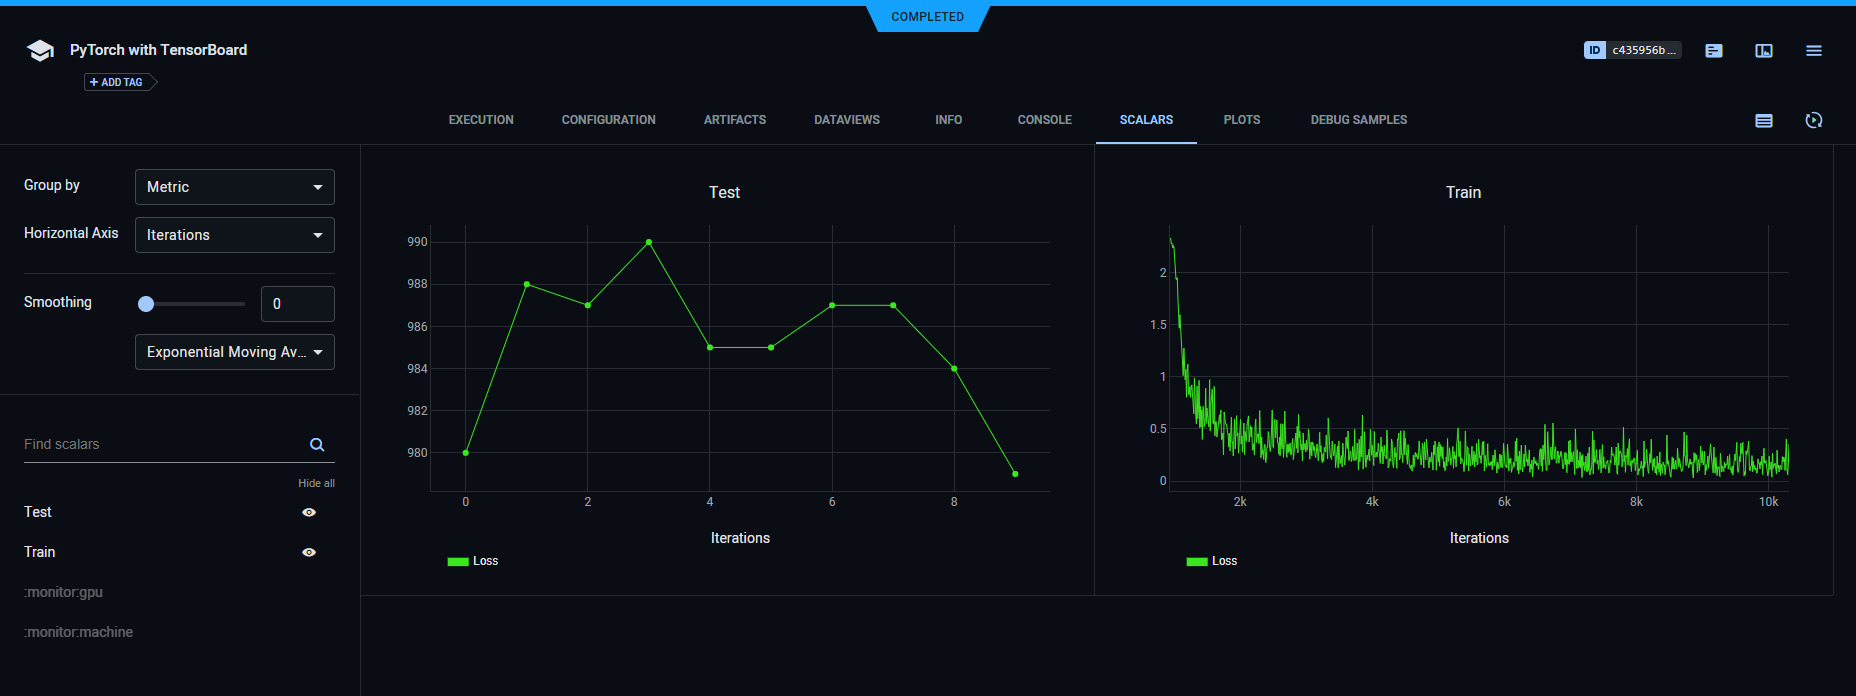1856x696 pixels.
Task: Expand the Exponential Moving Average dropdown
Action: (235, 352)
